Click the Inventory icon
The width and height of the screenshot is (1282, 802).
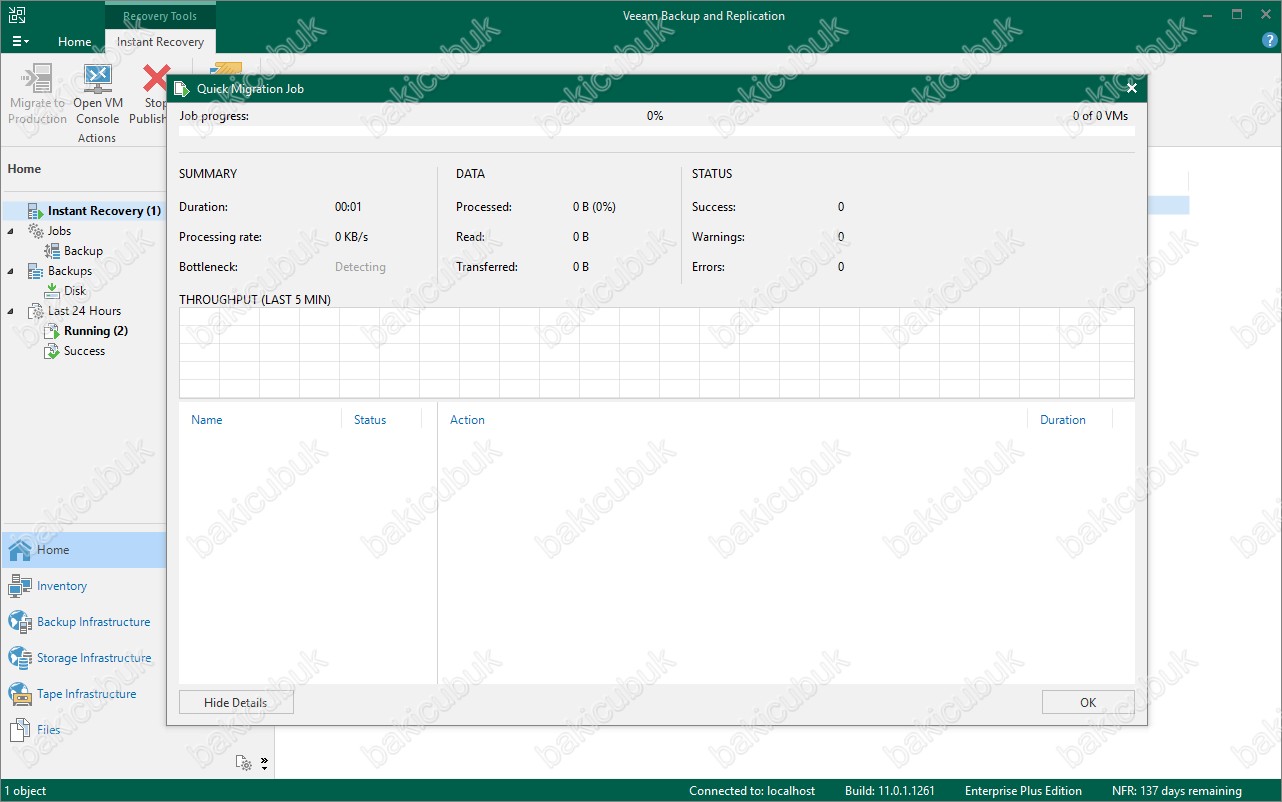coord(20,586)
